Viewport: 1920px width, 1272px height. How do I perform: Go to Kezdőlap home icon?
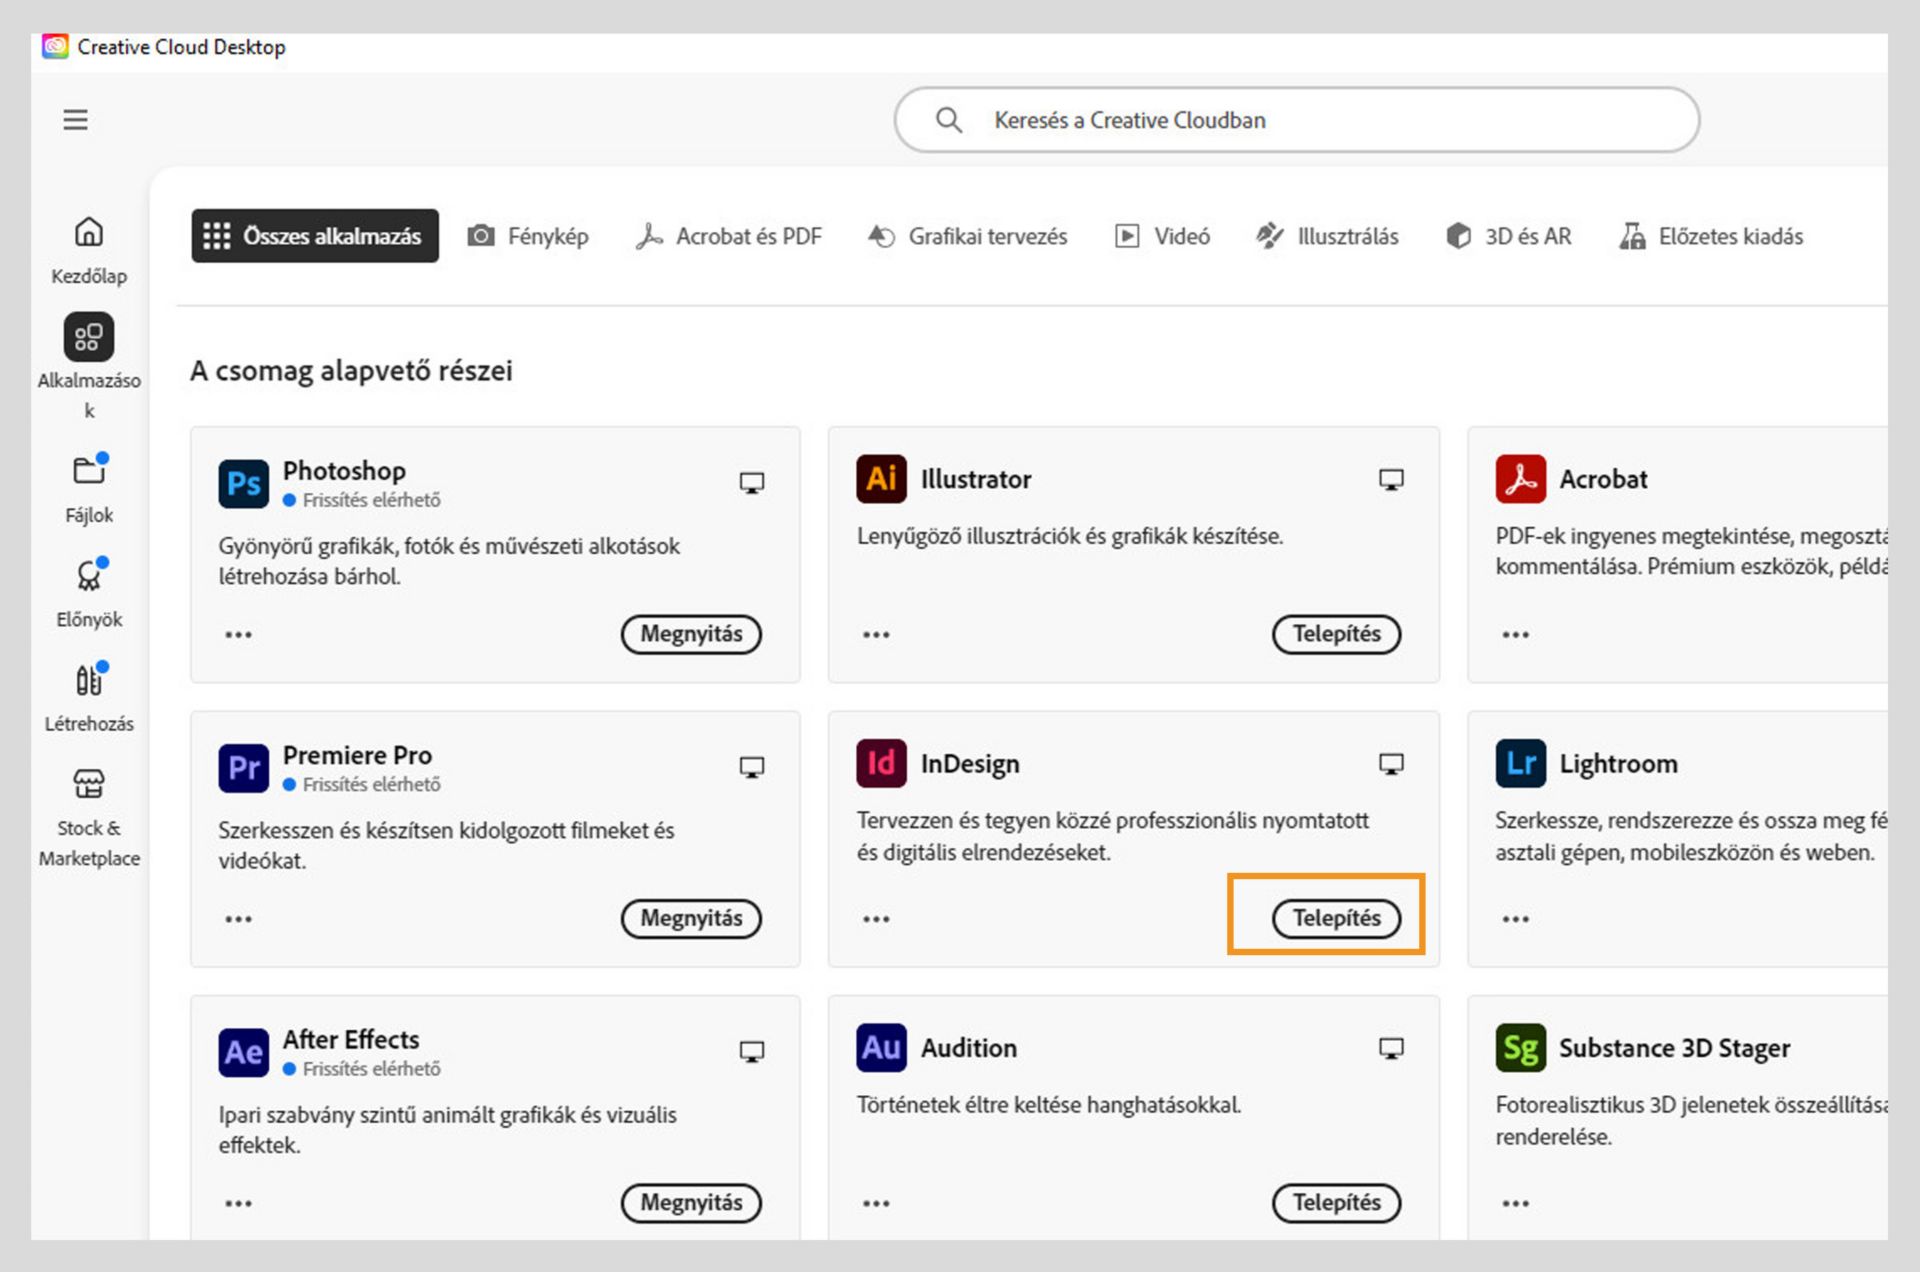[89, 233]
